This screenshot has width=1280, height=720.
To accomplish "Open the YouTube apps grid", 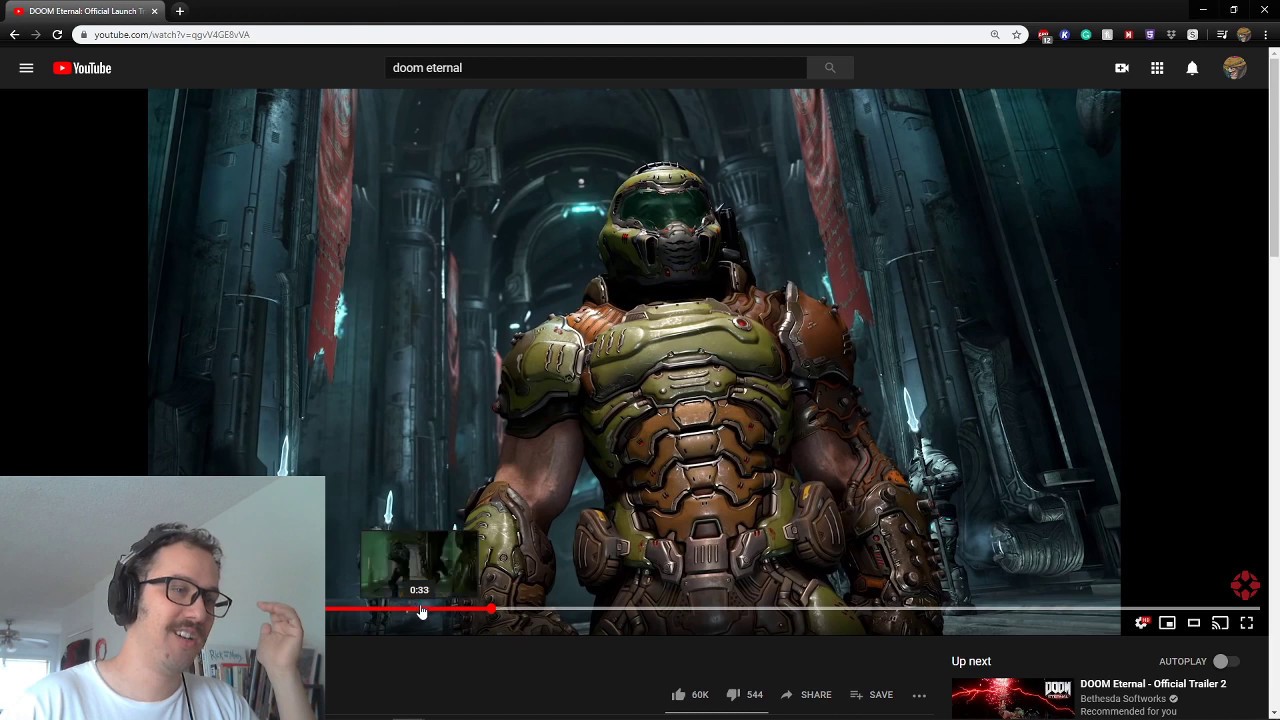I will 1157,68.
